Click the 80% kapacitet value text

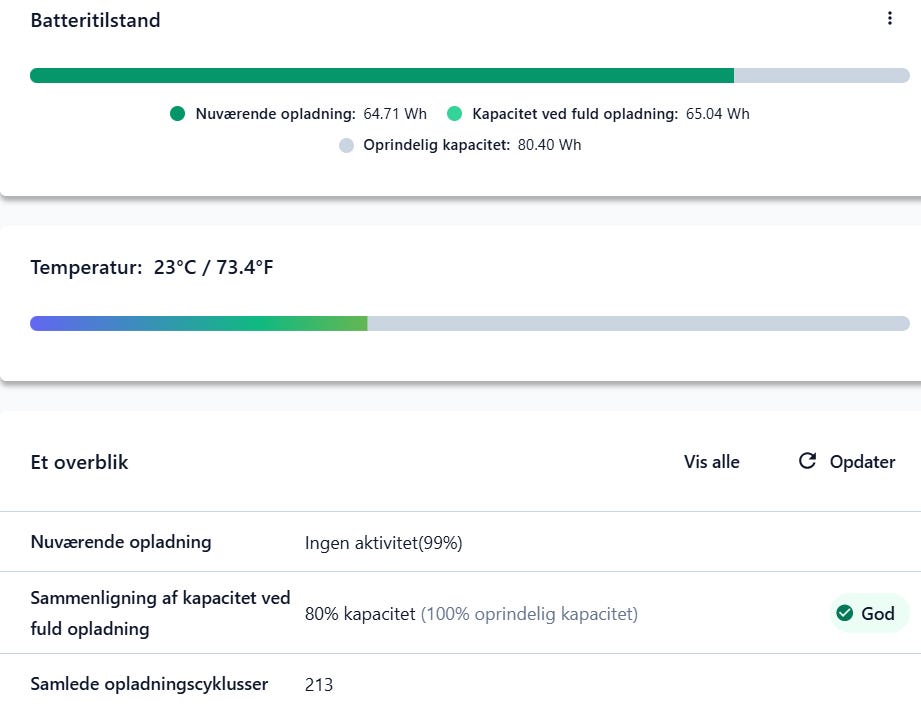(359, 614)
